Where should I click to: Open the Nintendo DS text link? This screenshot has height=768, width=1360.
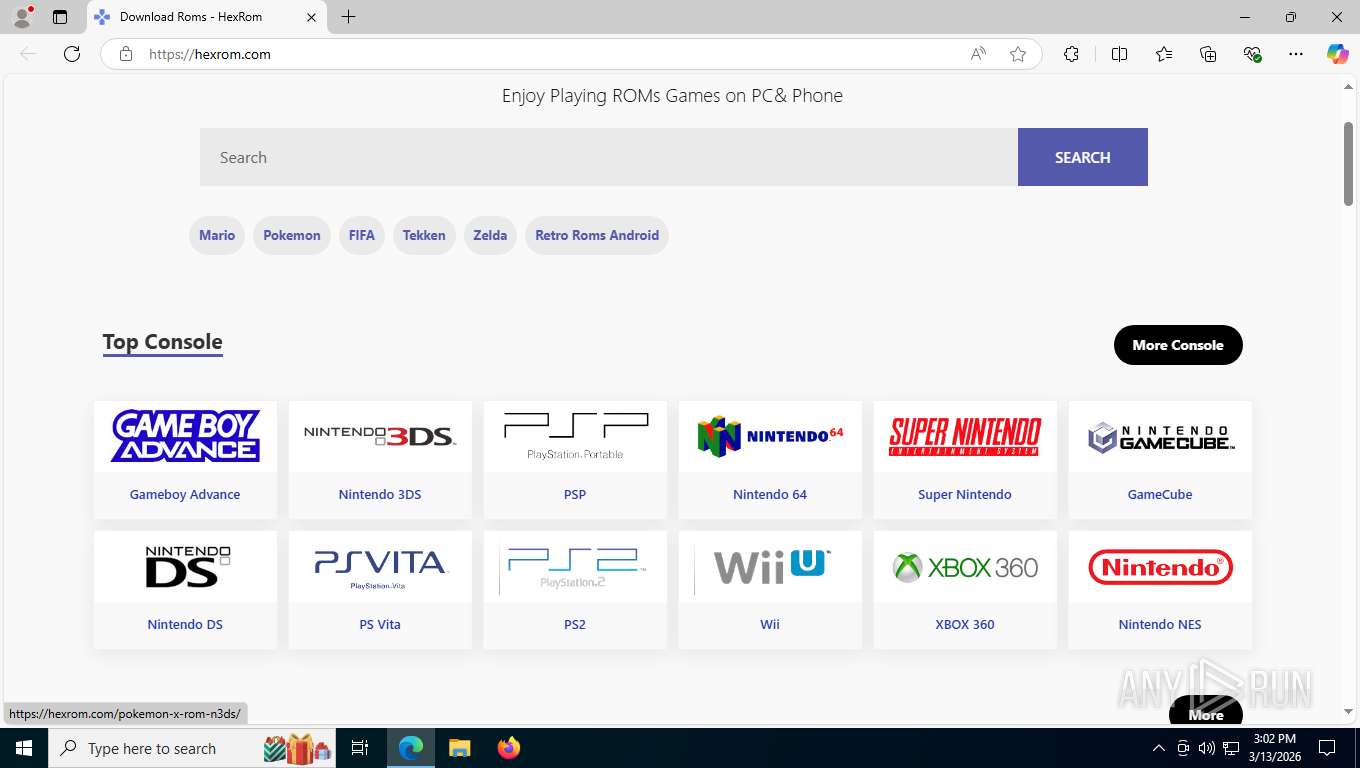pyautogui.click(x=185, y=624)
